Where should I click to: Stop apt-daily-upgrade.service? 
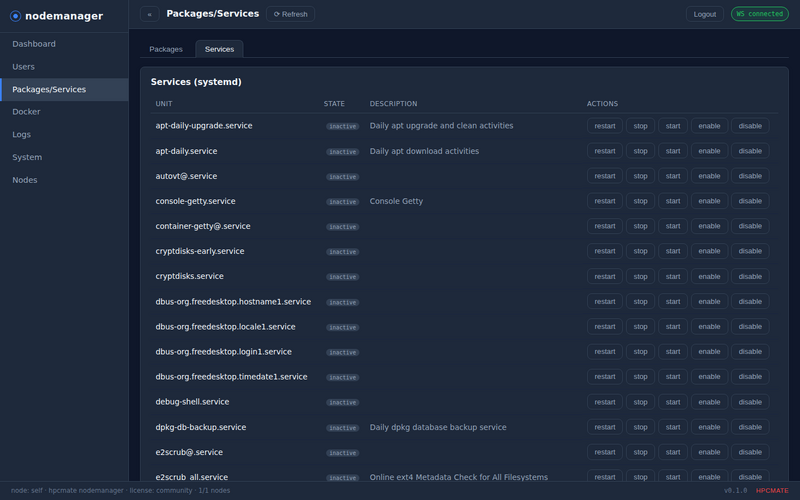pyautogui.click(x=640, y=126)
